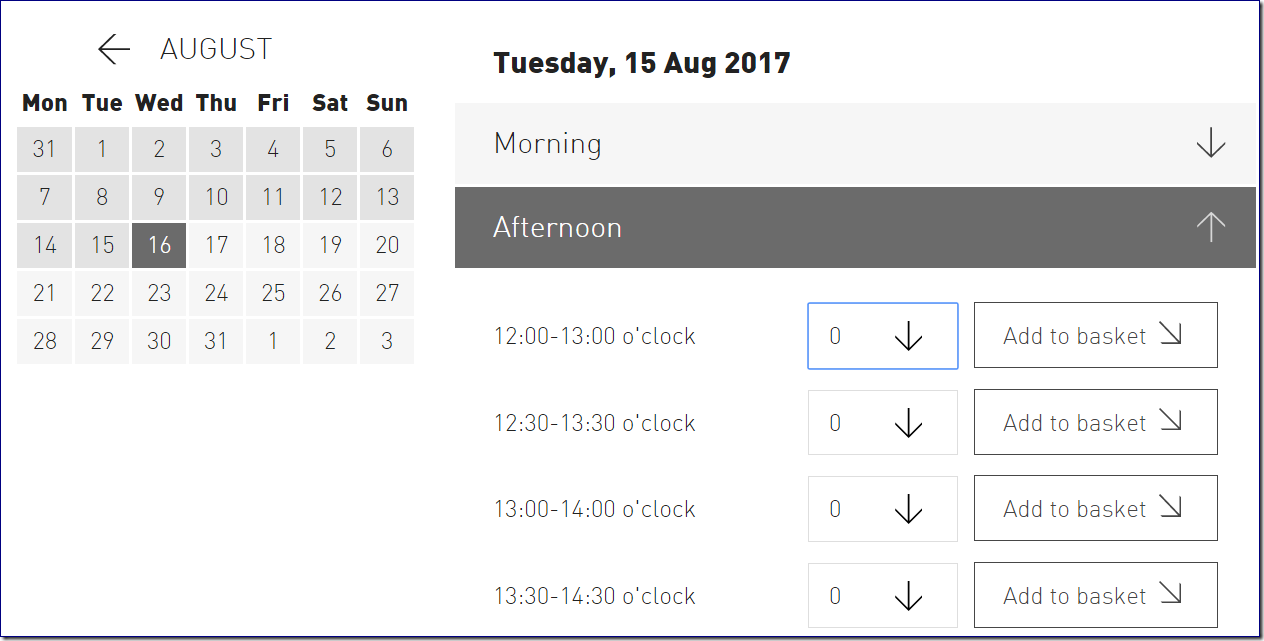Expand the Morning time slots section
The width and height of the screenshot is (1264, 641).
point(855,144)
